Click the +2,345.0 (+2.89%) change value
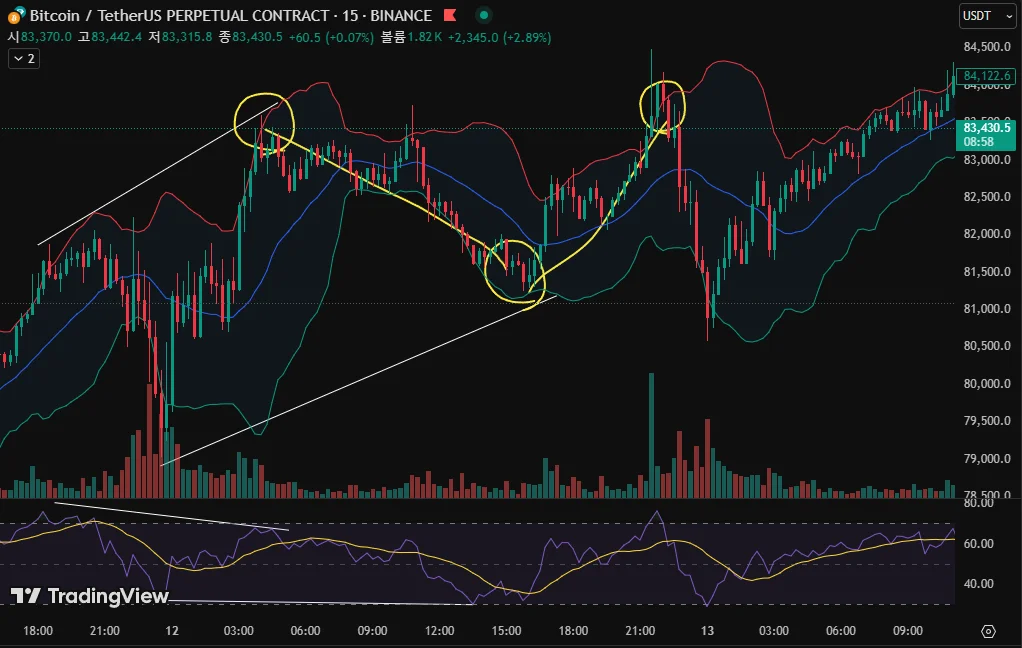Viewport: 1022px width, 648px height. (x=499, y=37)
